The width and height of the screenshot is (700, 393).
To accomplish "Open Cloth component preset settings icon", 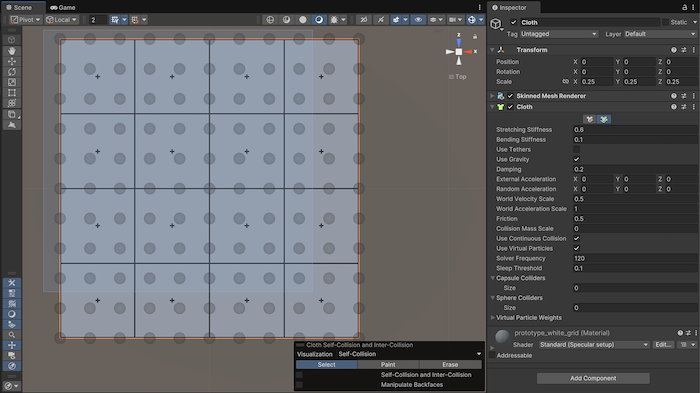I will point(683,107).
